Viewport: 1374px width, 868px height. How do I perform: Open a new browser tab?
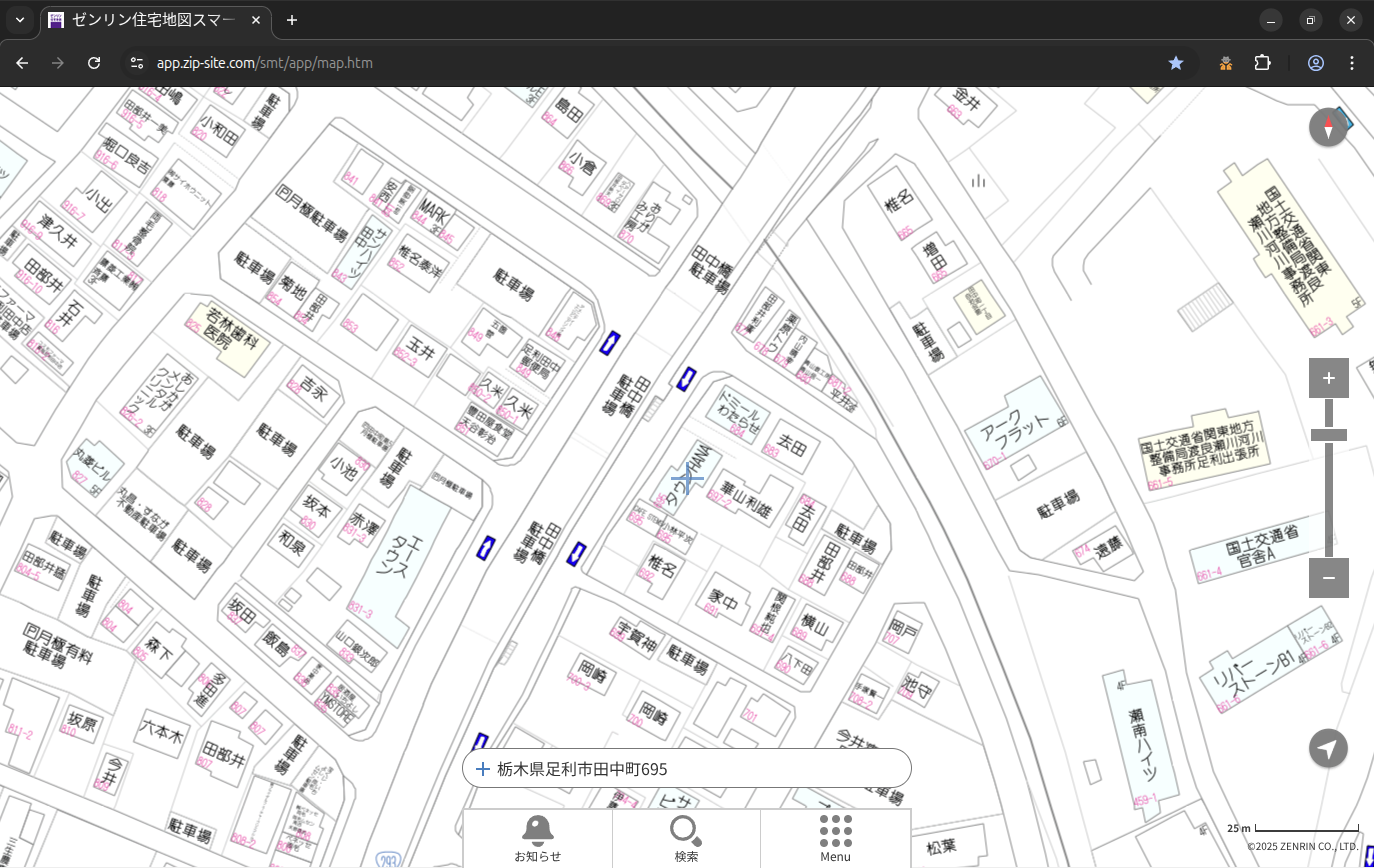click(292, 20)
